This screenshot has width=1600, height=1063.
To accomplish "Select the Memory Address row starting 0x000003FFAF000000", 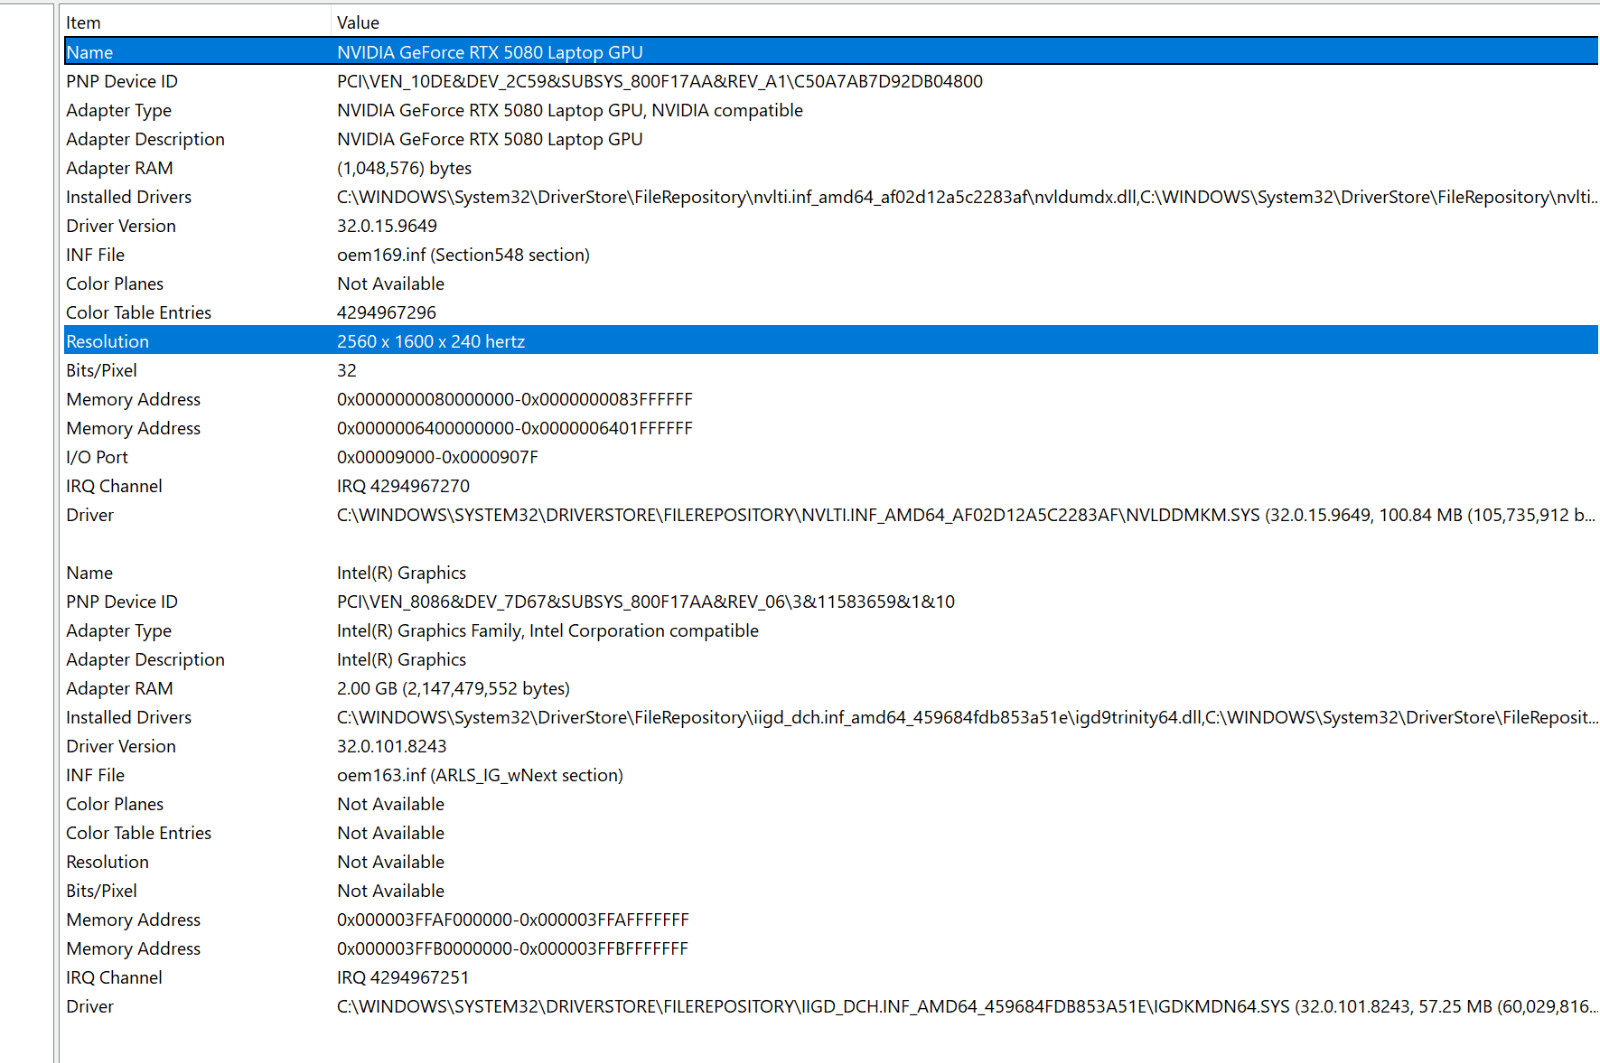I will (x=831, y=920).
